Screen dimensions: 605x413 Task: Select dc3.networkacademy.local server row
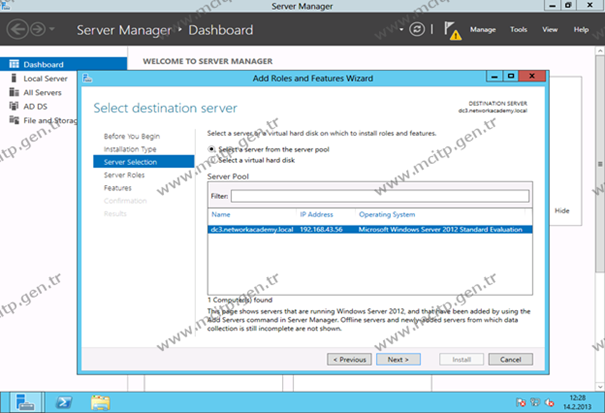[370, 229]
